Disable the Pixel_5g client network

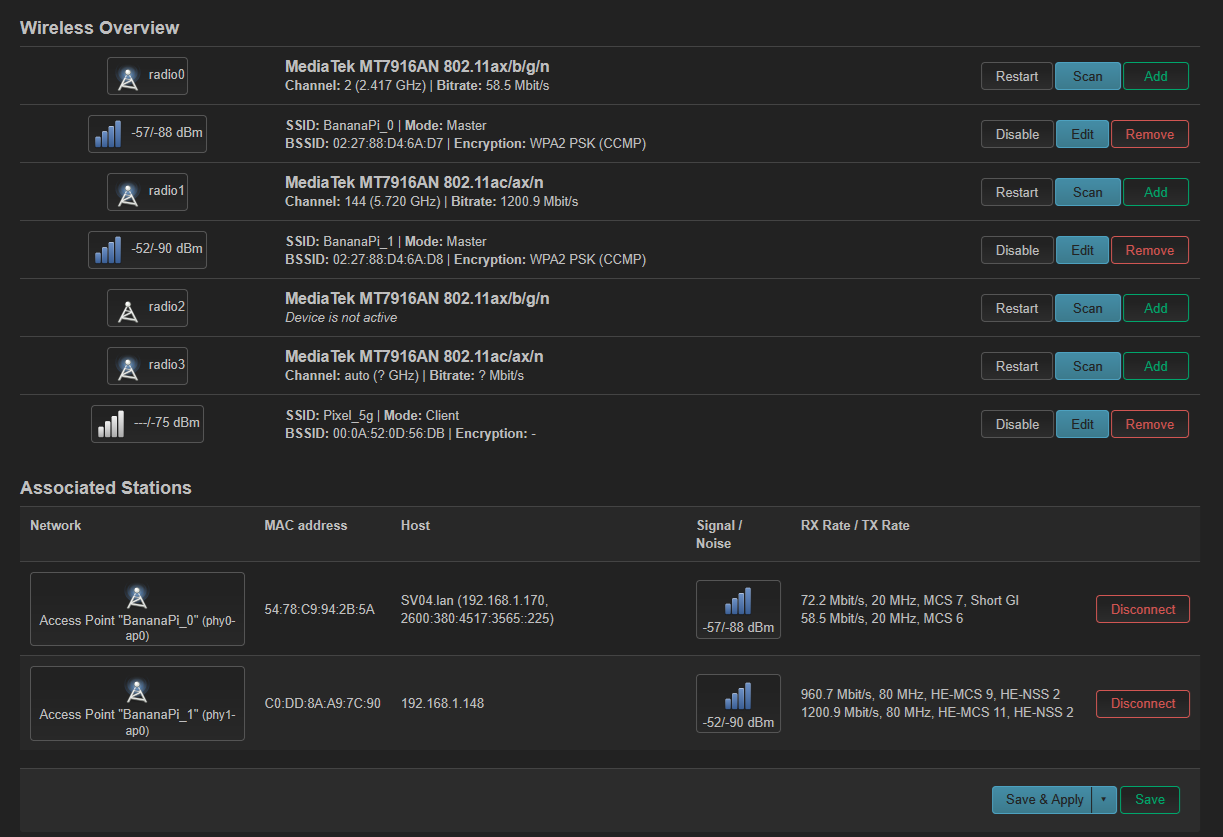pyautogui.click(x=1017, y=424)
